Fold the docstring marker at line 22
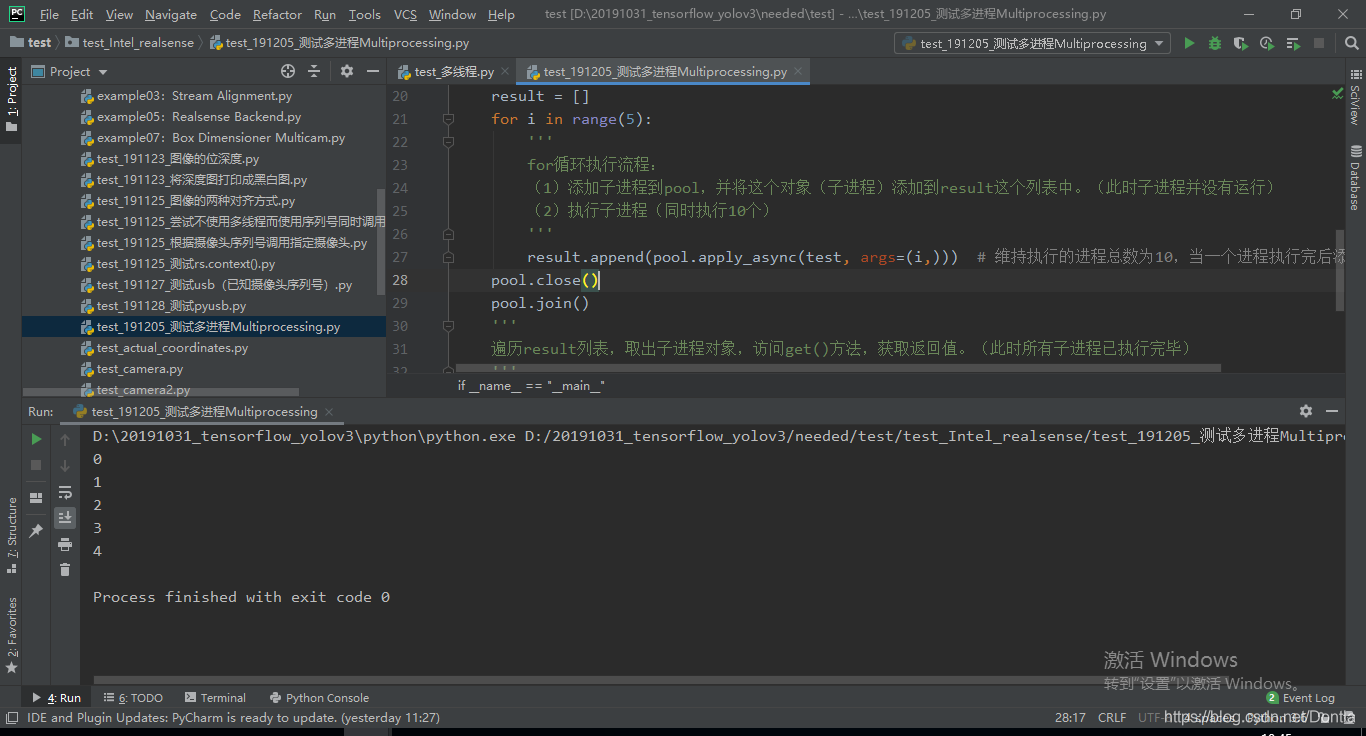The width and height of the screenshot is (1366, 736). tap(448, 142)
